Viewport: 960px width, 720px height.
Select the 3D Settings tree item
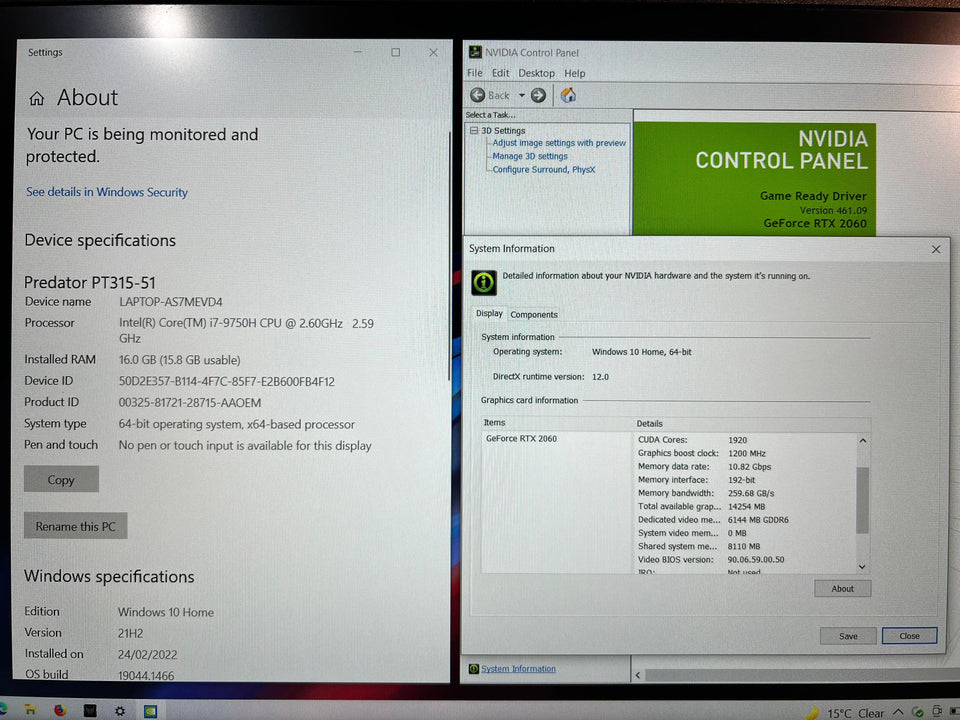pyautogui.click(x=503, y=130)
